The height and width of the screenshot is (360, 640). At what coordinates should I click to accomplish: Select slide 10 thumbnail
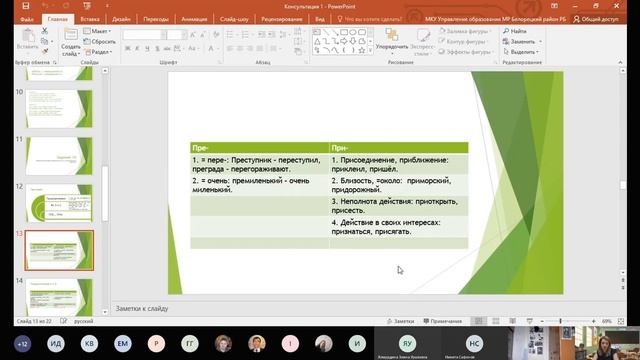click(x=59, y=109)
